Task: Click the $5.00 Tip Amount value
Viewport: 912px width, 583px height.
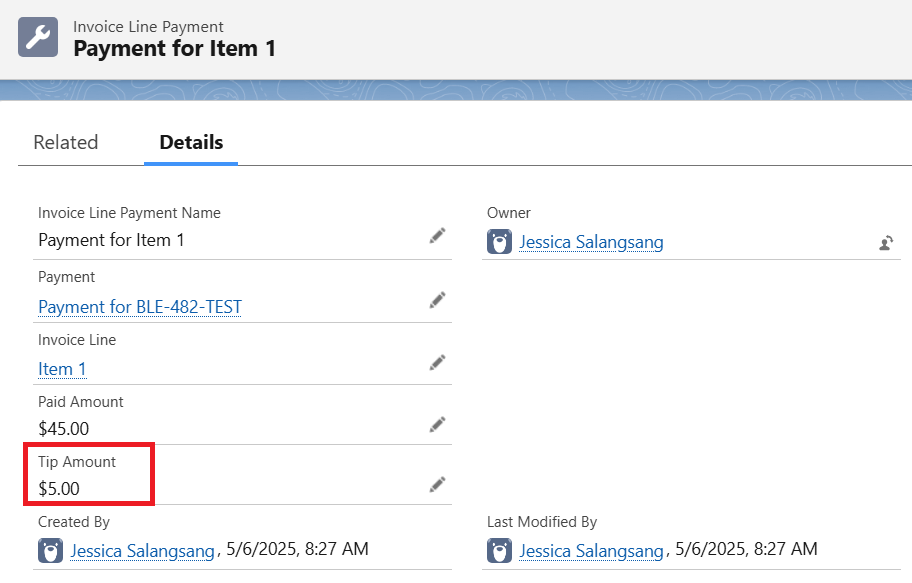Action: coord(59,489)
